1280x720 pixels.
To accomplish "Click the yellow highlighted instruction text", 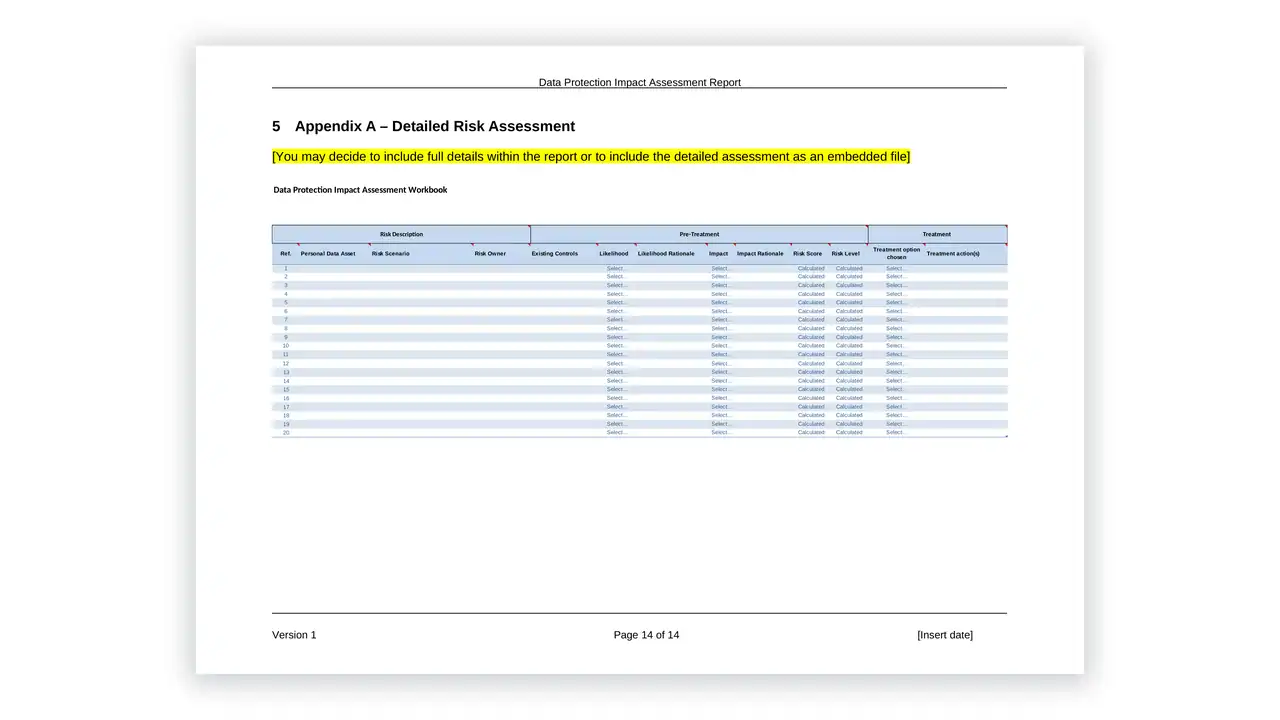I will pos(591,156).
